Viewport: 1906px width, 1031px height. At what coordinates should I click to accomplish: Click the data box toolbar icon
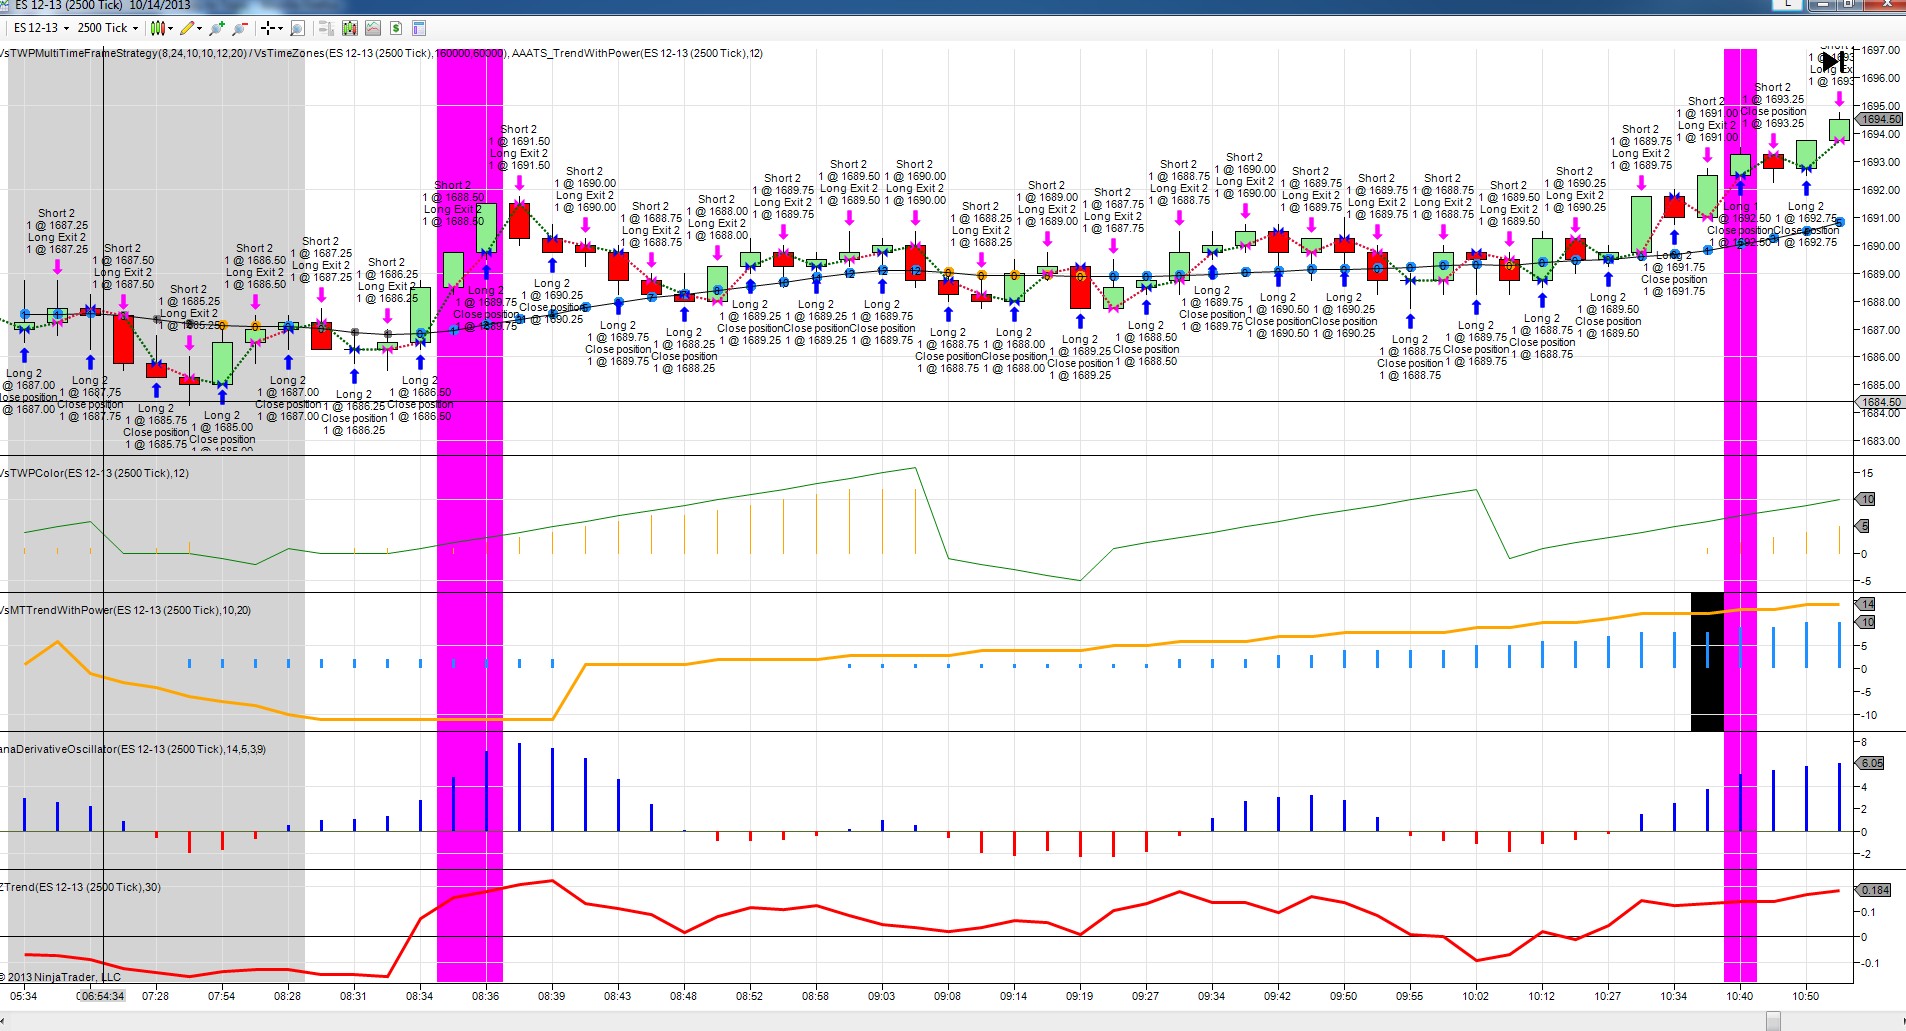[325, 28]
